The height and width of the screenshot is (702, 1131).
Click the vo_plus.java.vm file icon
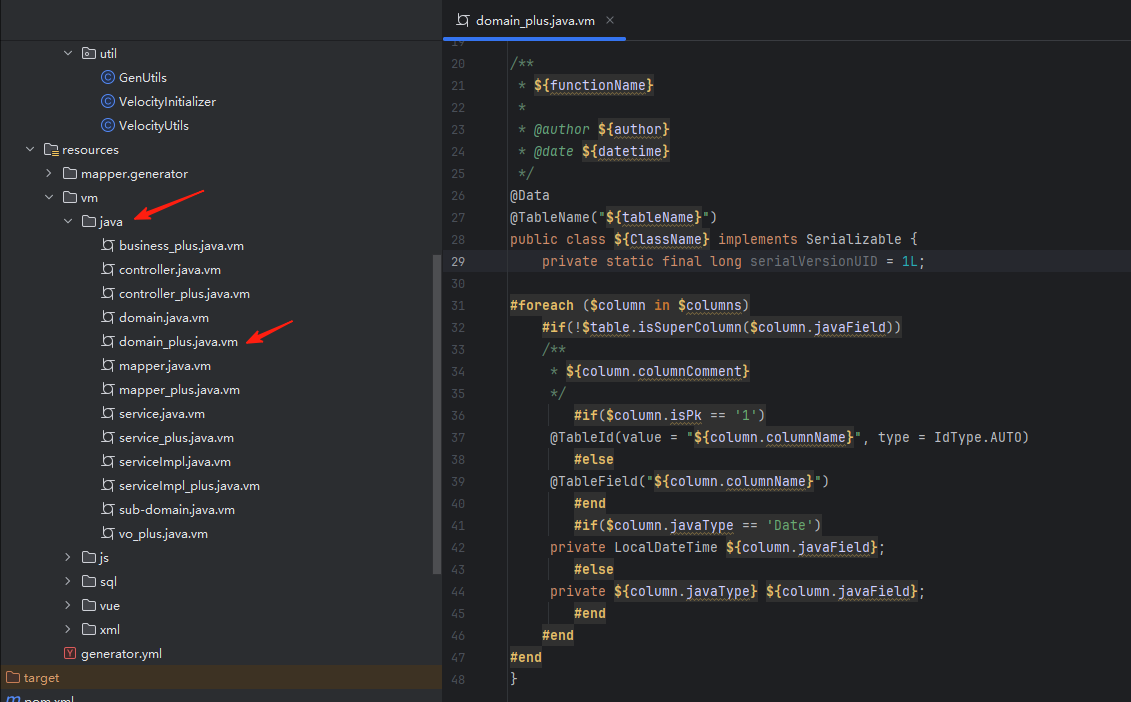(107, 533)
